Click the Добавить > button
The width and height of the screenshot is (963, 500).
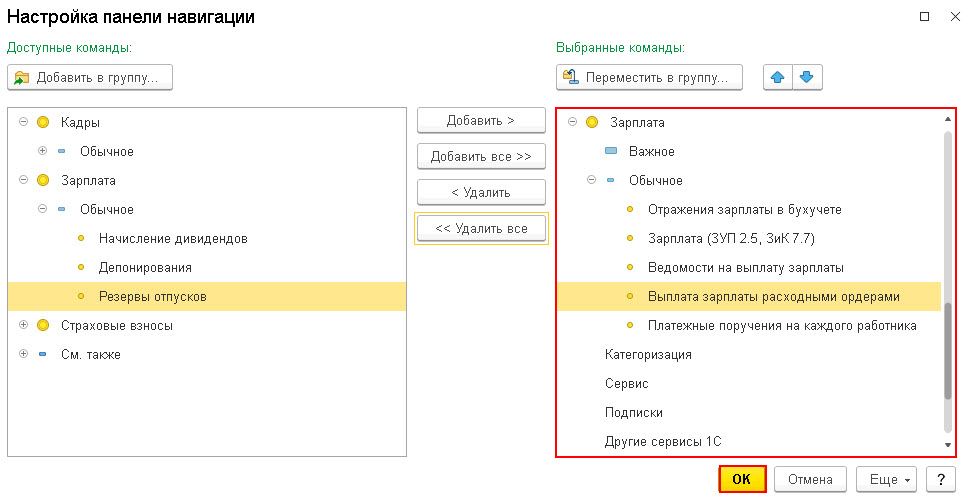click(481, 120)
